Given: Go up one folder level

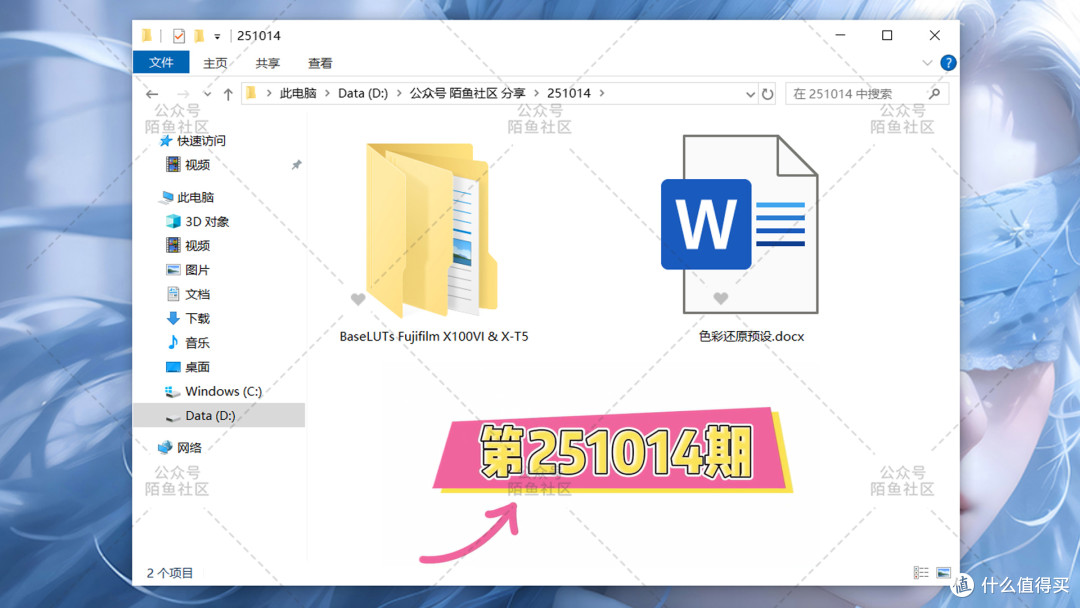Looking at the screenshot, I should [x=228, y=94].
